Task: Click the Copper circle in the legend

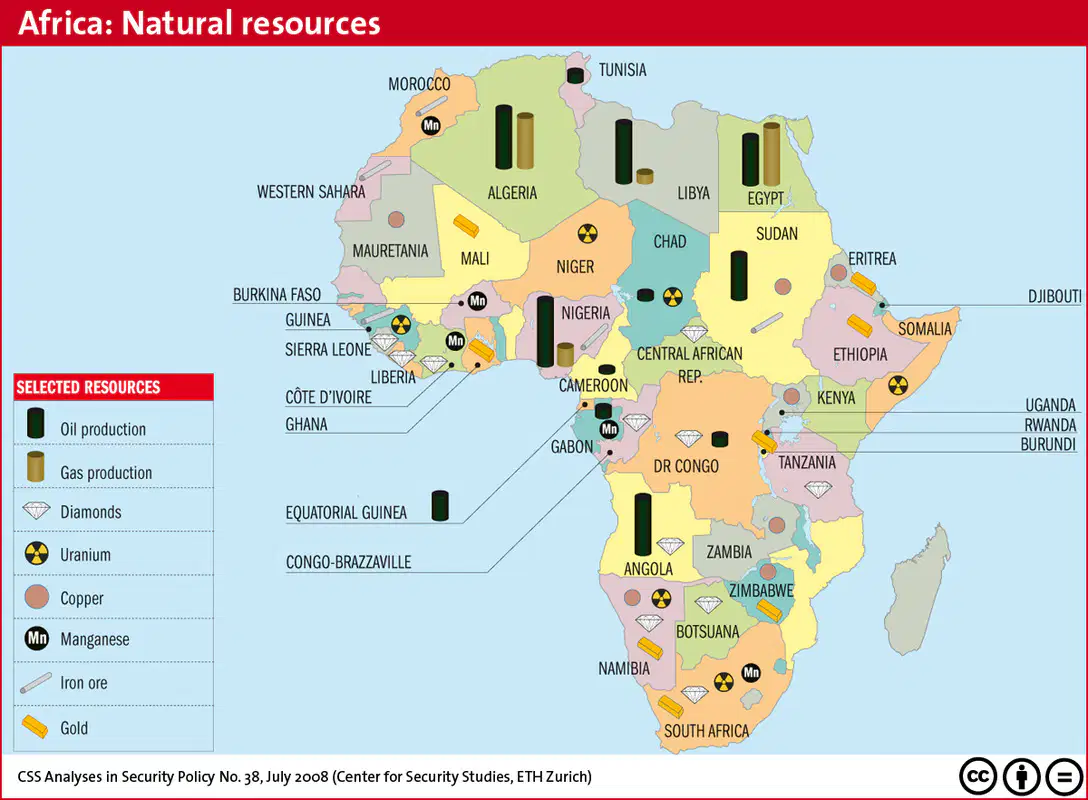Action: point(37,596)
